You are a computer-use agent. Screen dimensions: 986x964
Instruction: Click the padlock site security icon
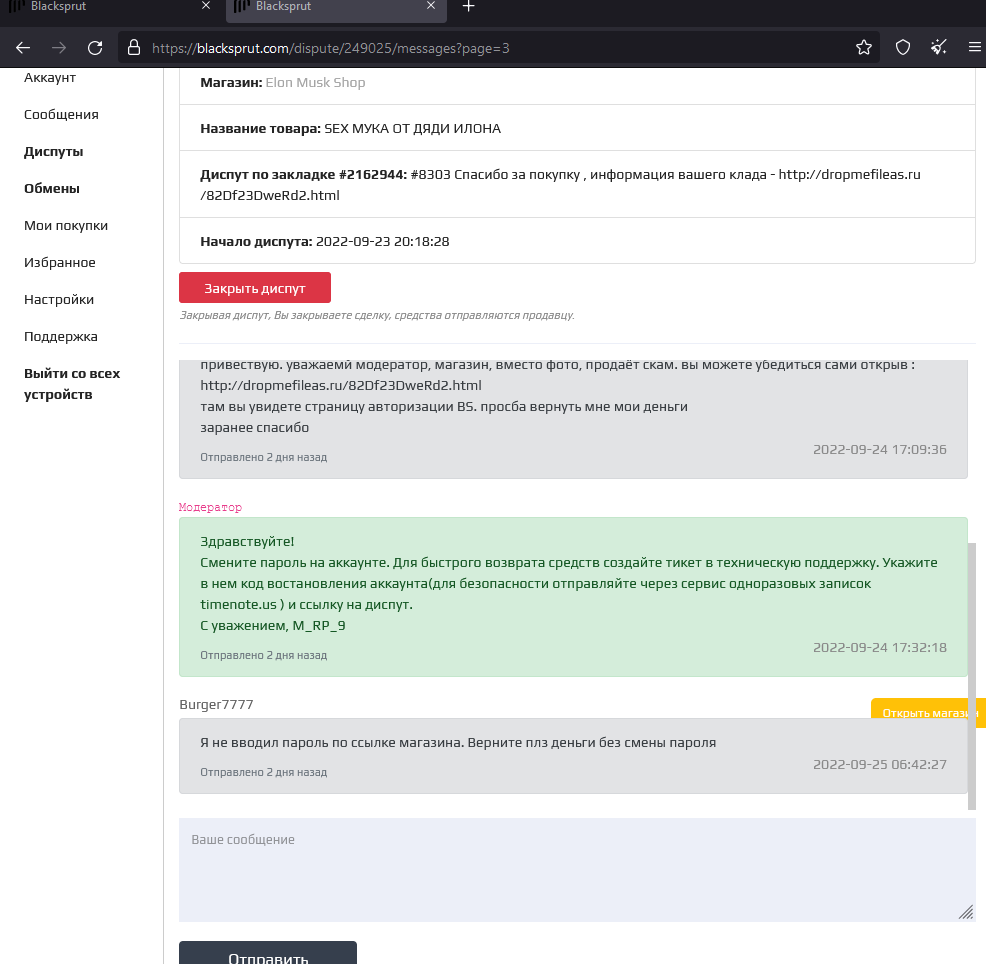tap(133, 48)
